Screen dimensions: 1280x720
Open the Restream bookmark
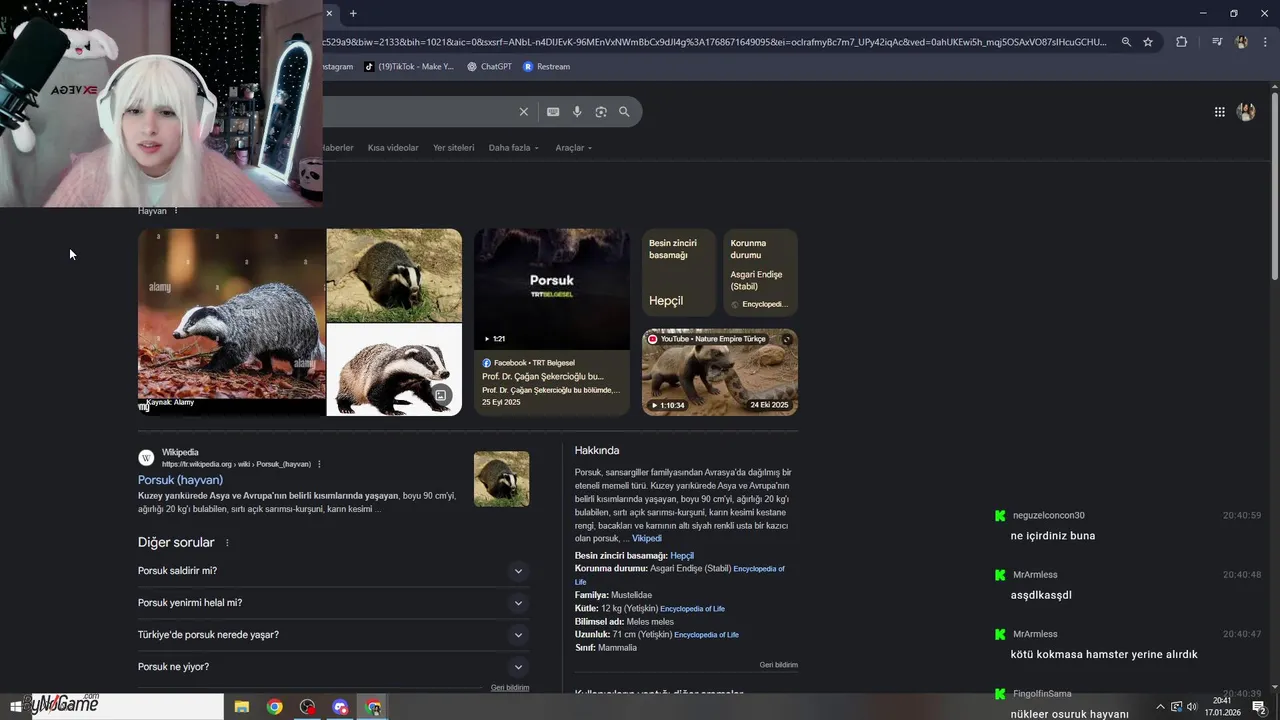click(x=546, y=67)
